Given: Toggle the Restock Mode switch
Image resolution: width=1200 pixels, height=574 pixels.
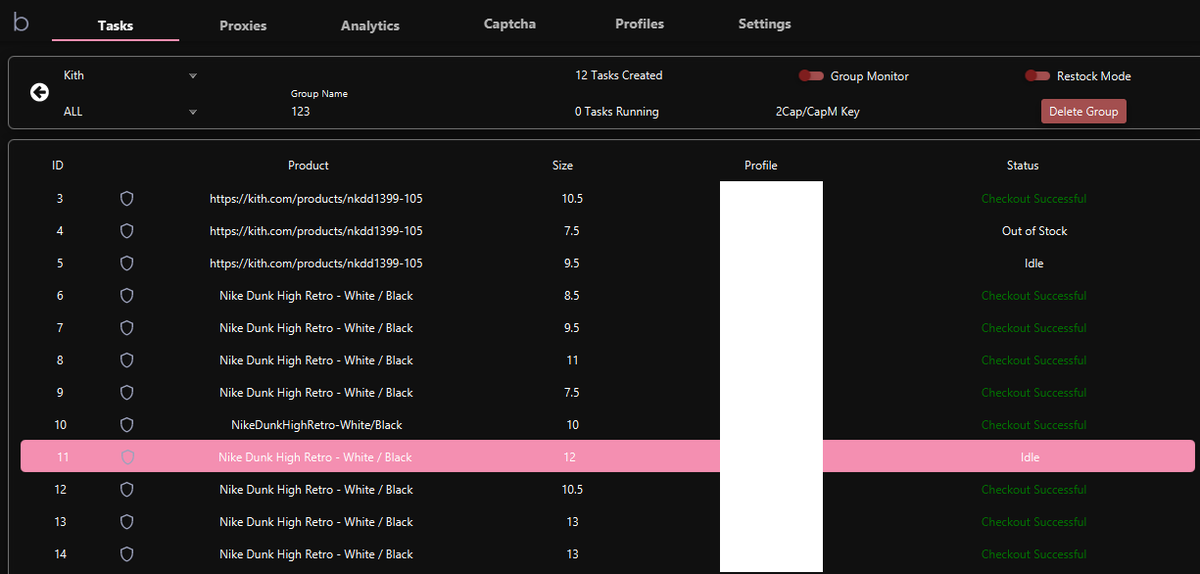Looking at the screenshot, I should tap(1037, 76).
